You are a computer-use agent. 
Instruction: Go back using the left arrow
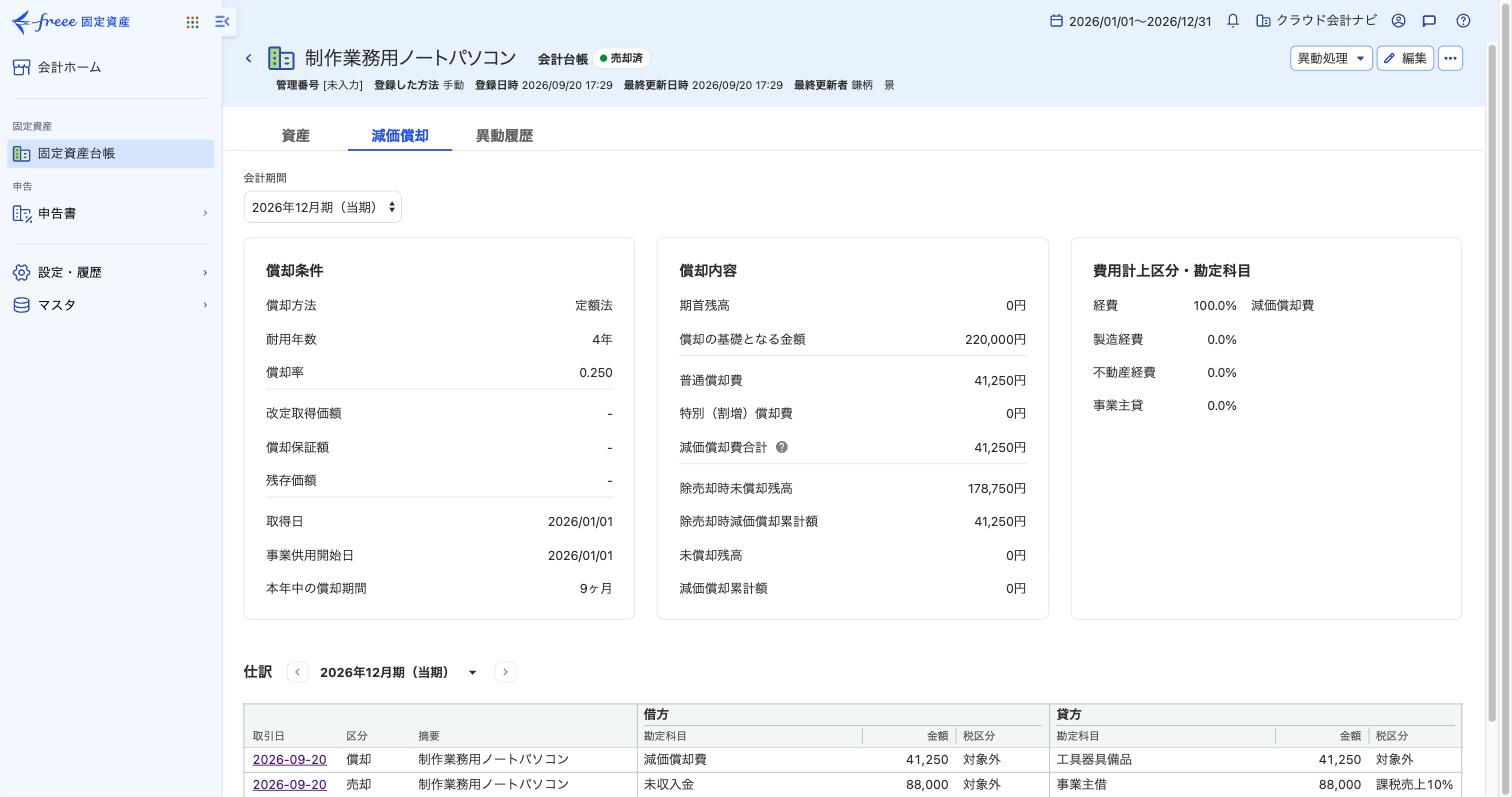[249, 59]
